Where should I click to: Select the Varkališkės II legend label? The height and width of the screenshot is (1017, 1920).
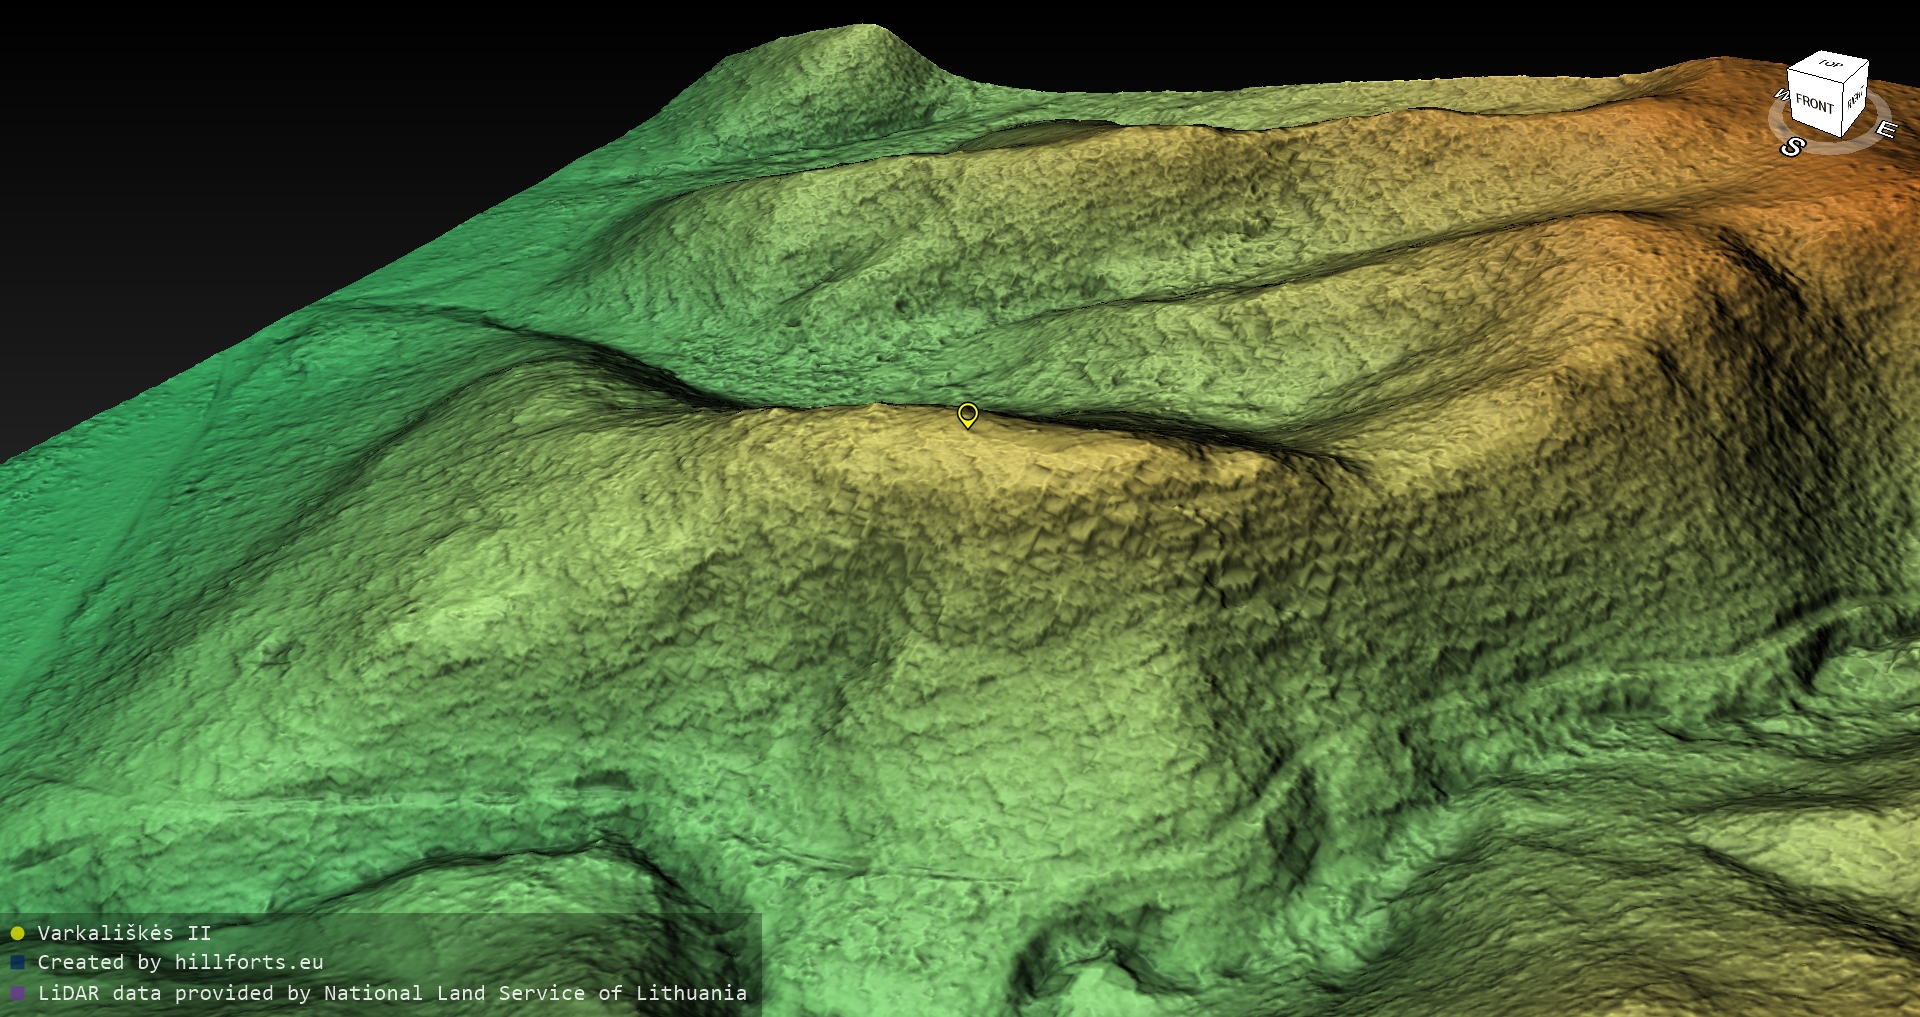click(124, 933)
